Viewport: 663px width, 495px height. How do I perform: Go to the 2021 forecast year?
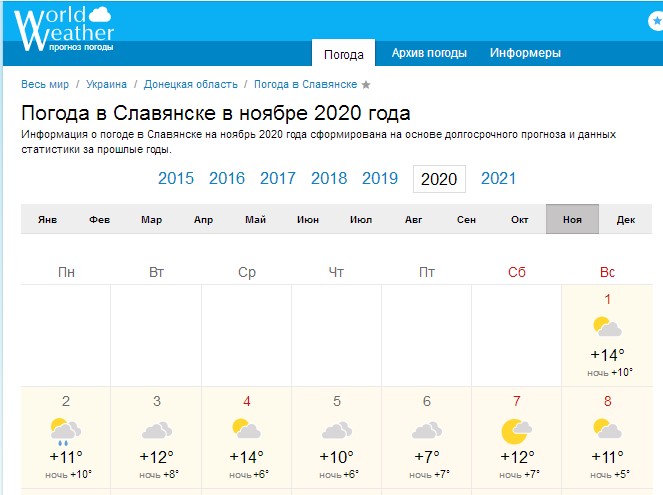pyautogui.click(x=499, y=179)
